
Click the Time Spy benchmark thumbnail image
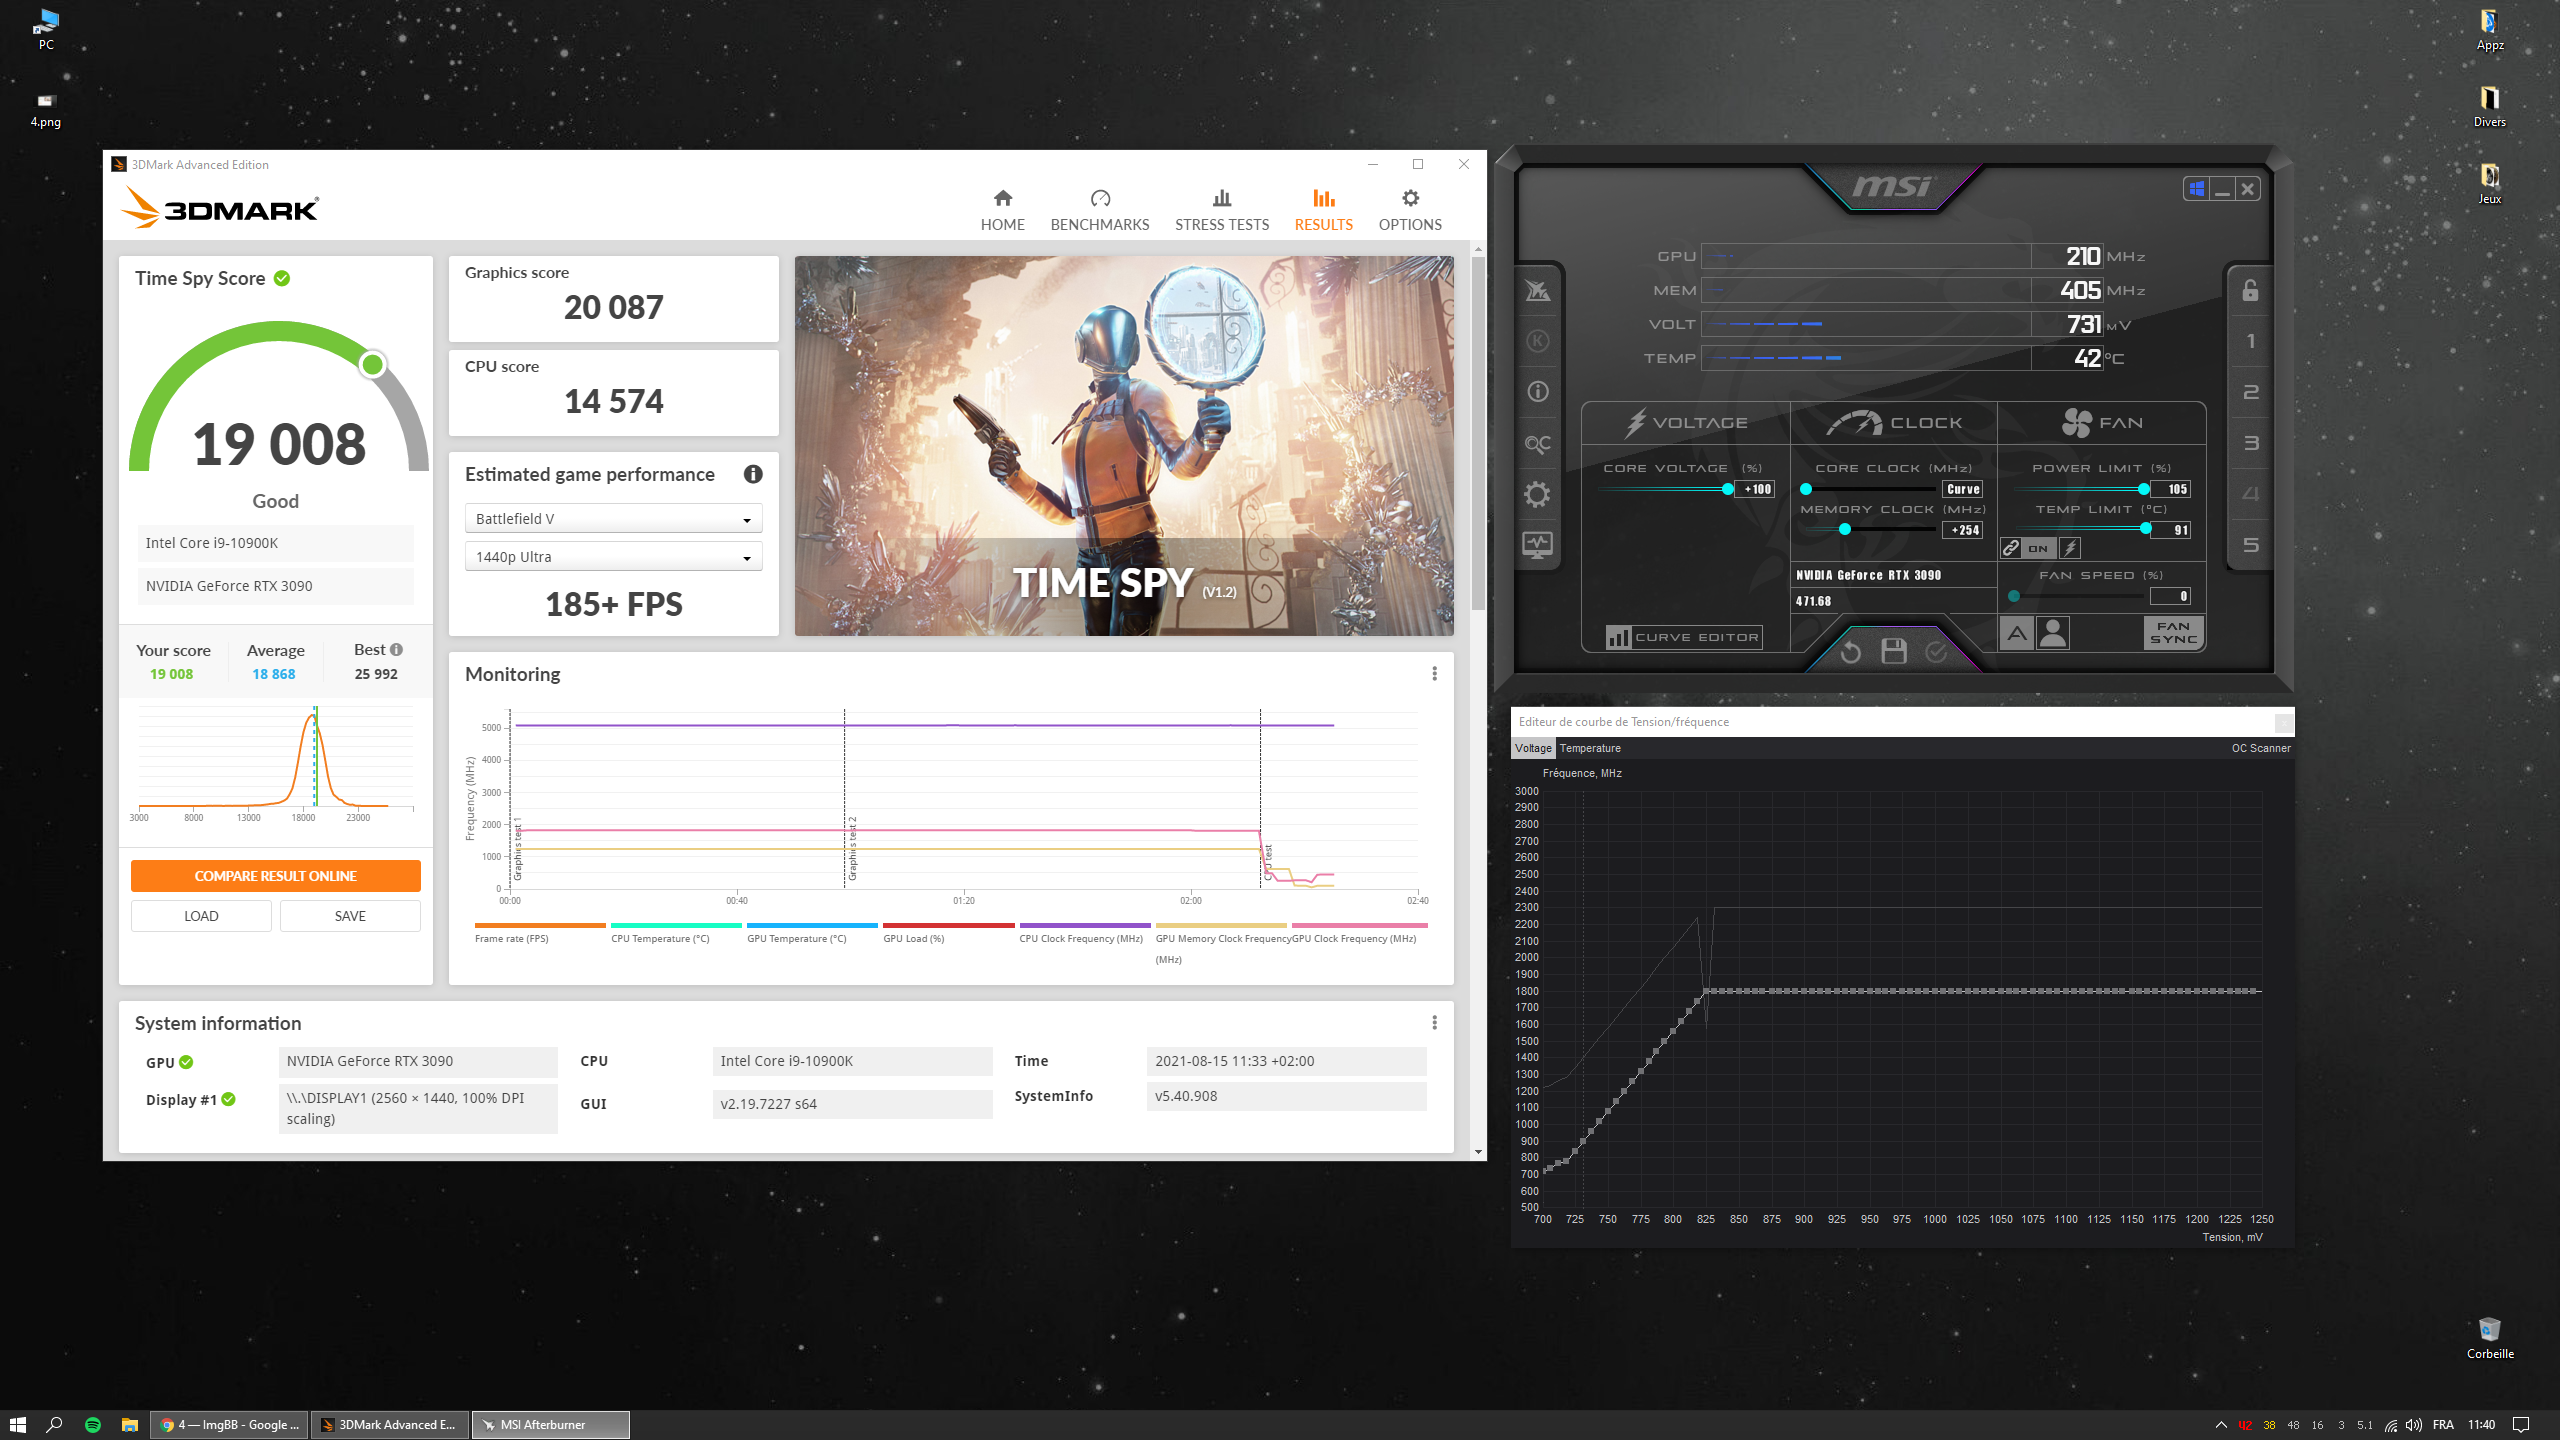(1124, 446)
